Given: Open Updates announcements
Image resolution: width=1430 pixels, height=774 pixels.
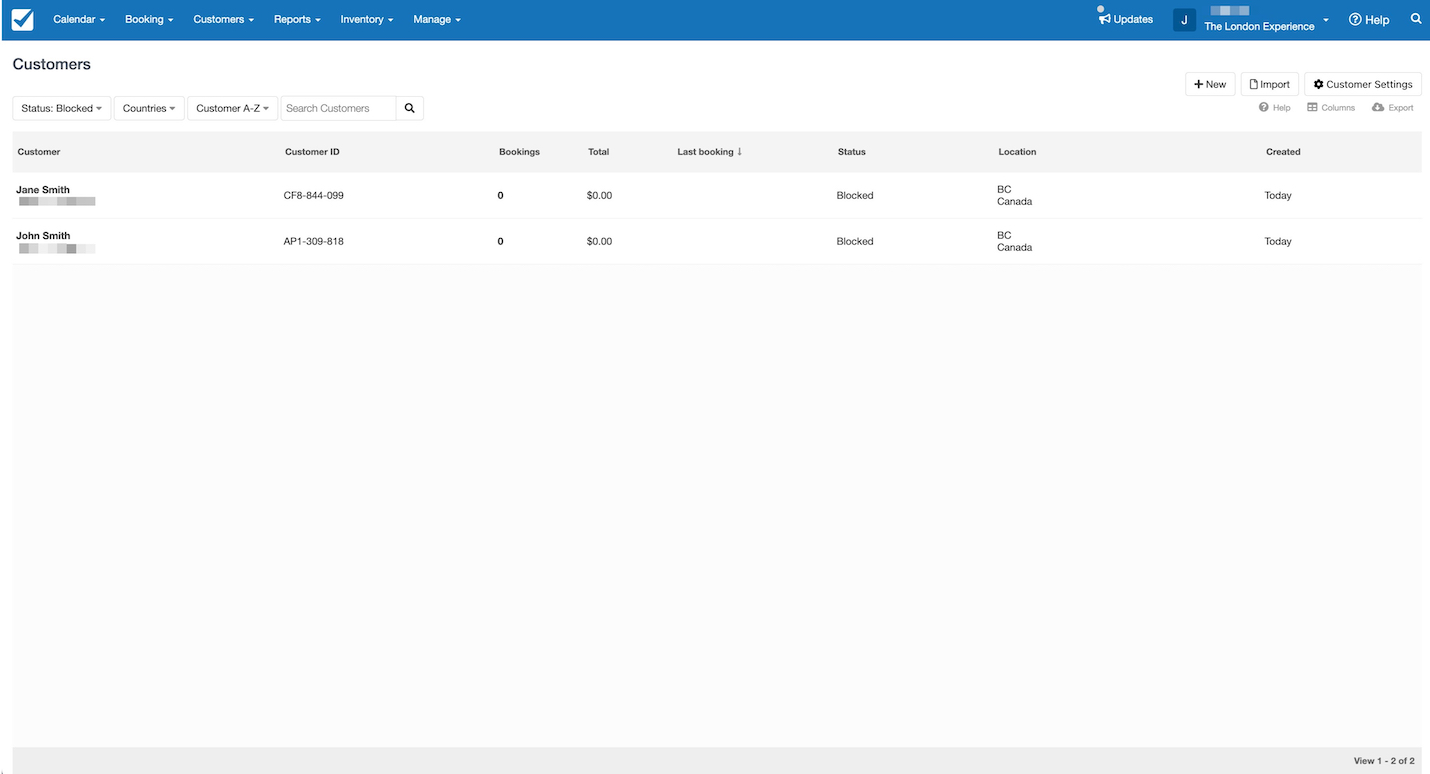Looking at the screenshot, I should click(x=1126, y=19).
